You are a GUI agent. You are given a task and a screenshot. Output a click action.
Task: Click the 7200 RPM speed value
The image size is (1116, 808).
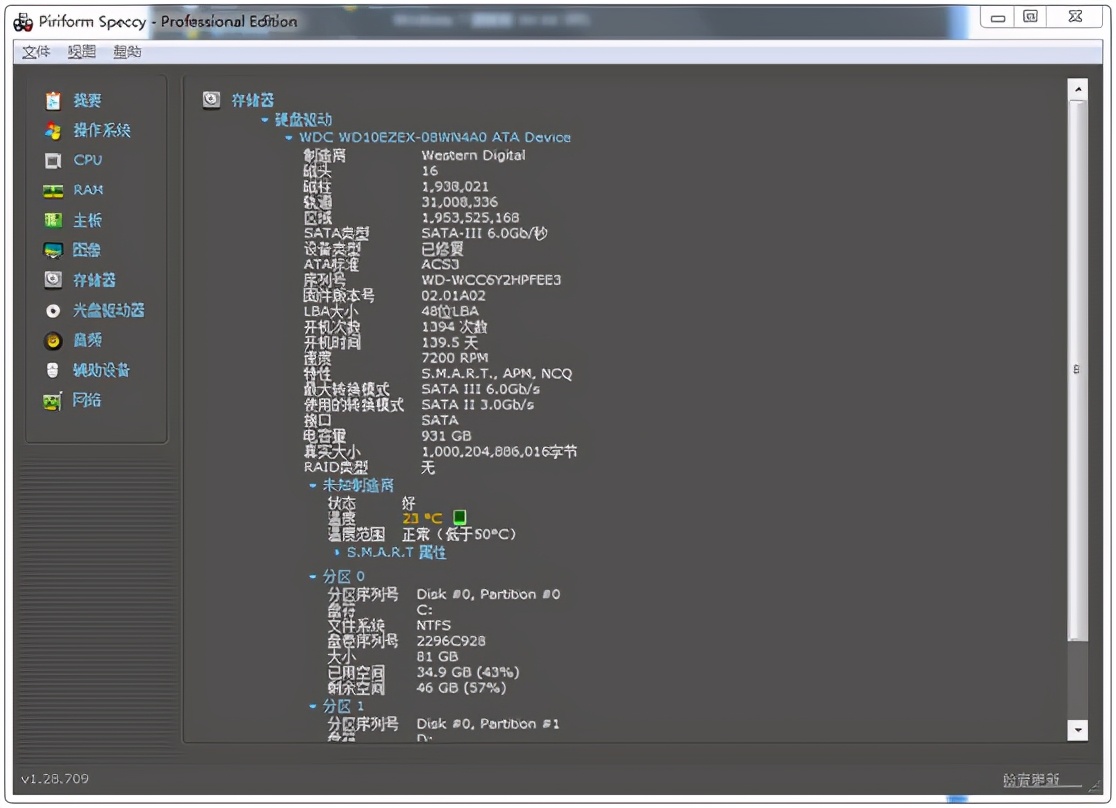(x=454, y=358)
